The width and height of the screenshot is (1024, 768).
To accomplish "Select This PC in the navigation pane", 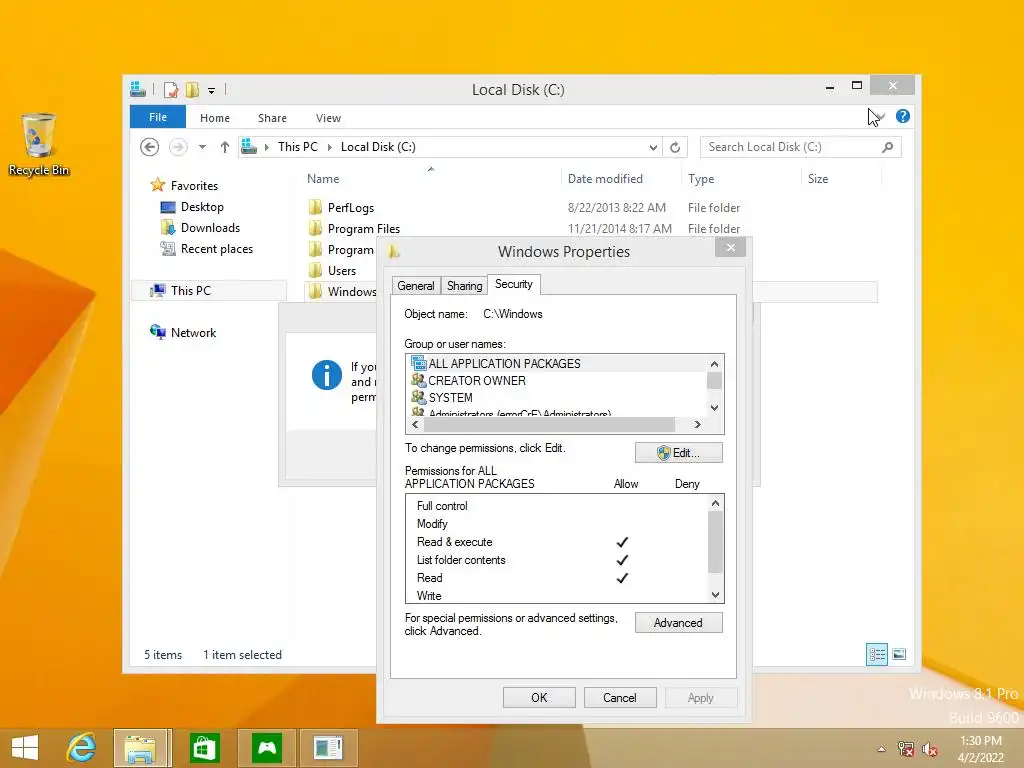I will (x=191, y=291).
